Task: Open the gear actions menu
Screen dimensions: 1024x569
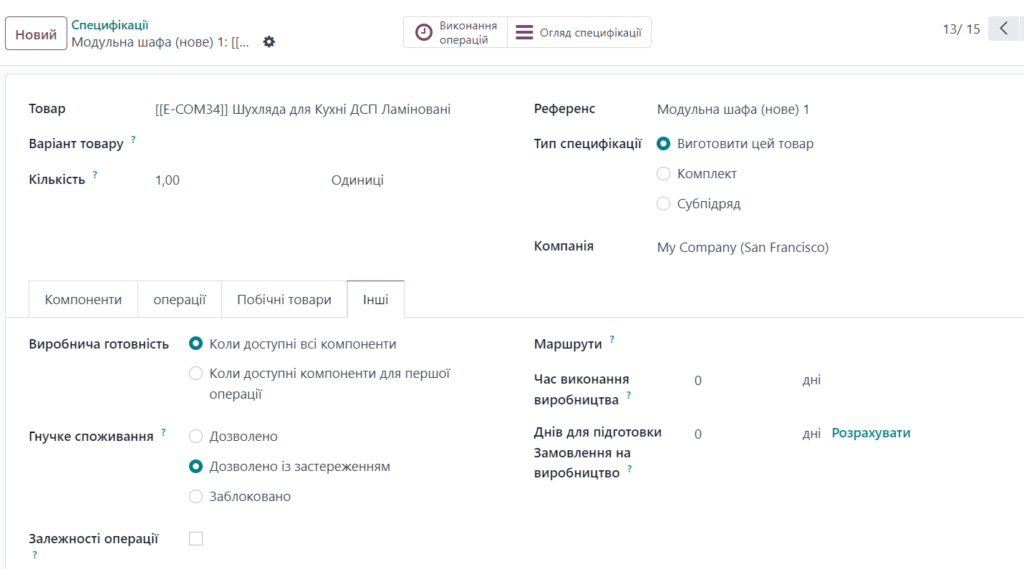Action: click(x=269, y=42)
